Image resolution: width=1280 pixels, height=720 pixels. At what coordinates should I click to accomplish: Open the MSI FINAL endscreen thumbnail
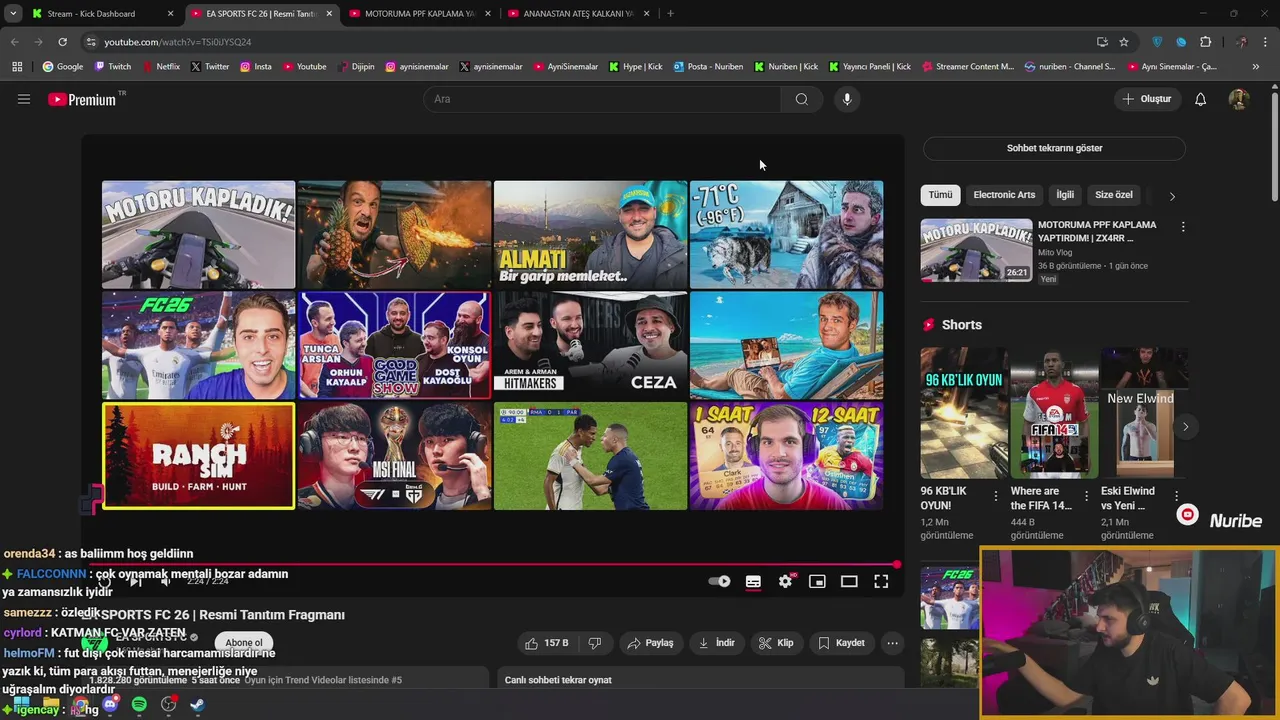click(x=394, y=456)
